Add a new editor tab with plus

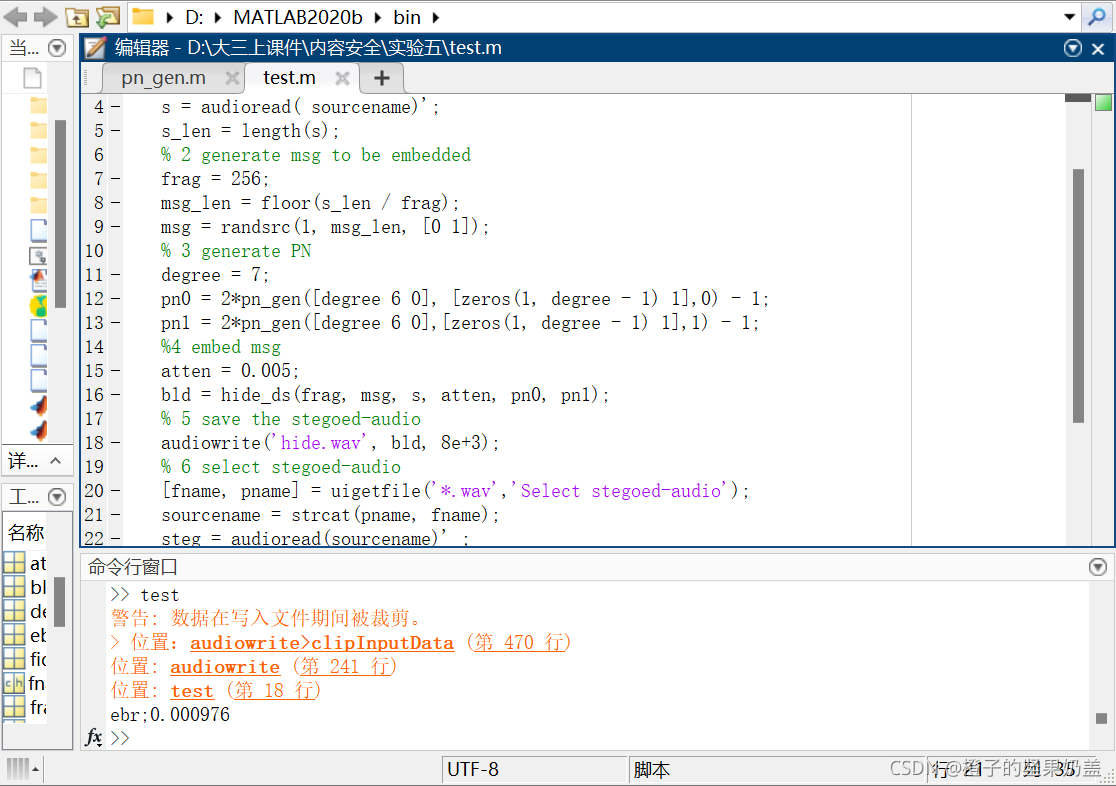point(381,78)
